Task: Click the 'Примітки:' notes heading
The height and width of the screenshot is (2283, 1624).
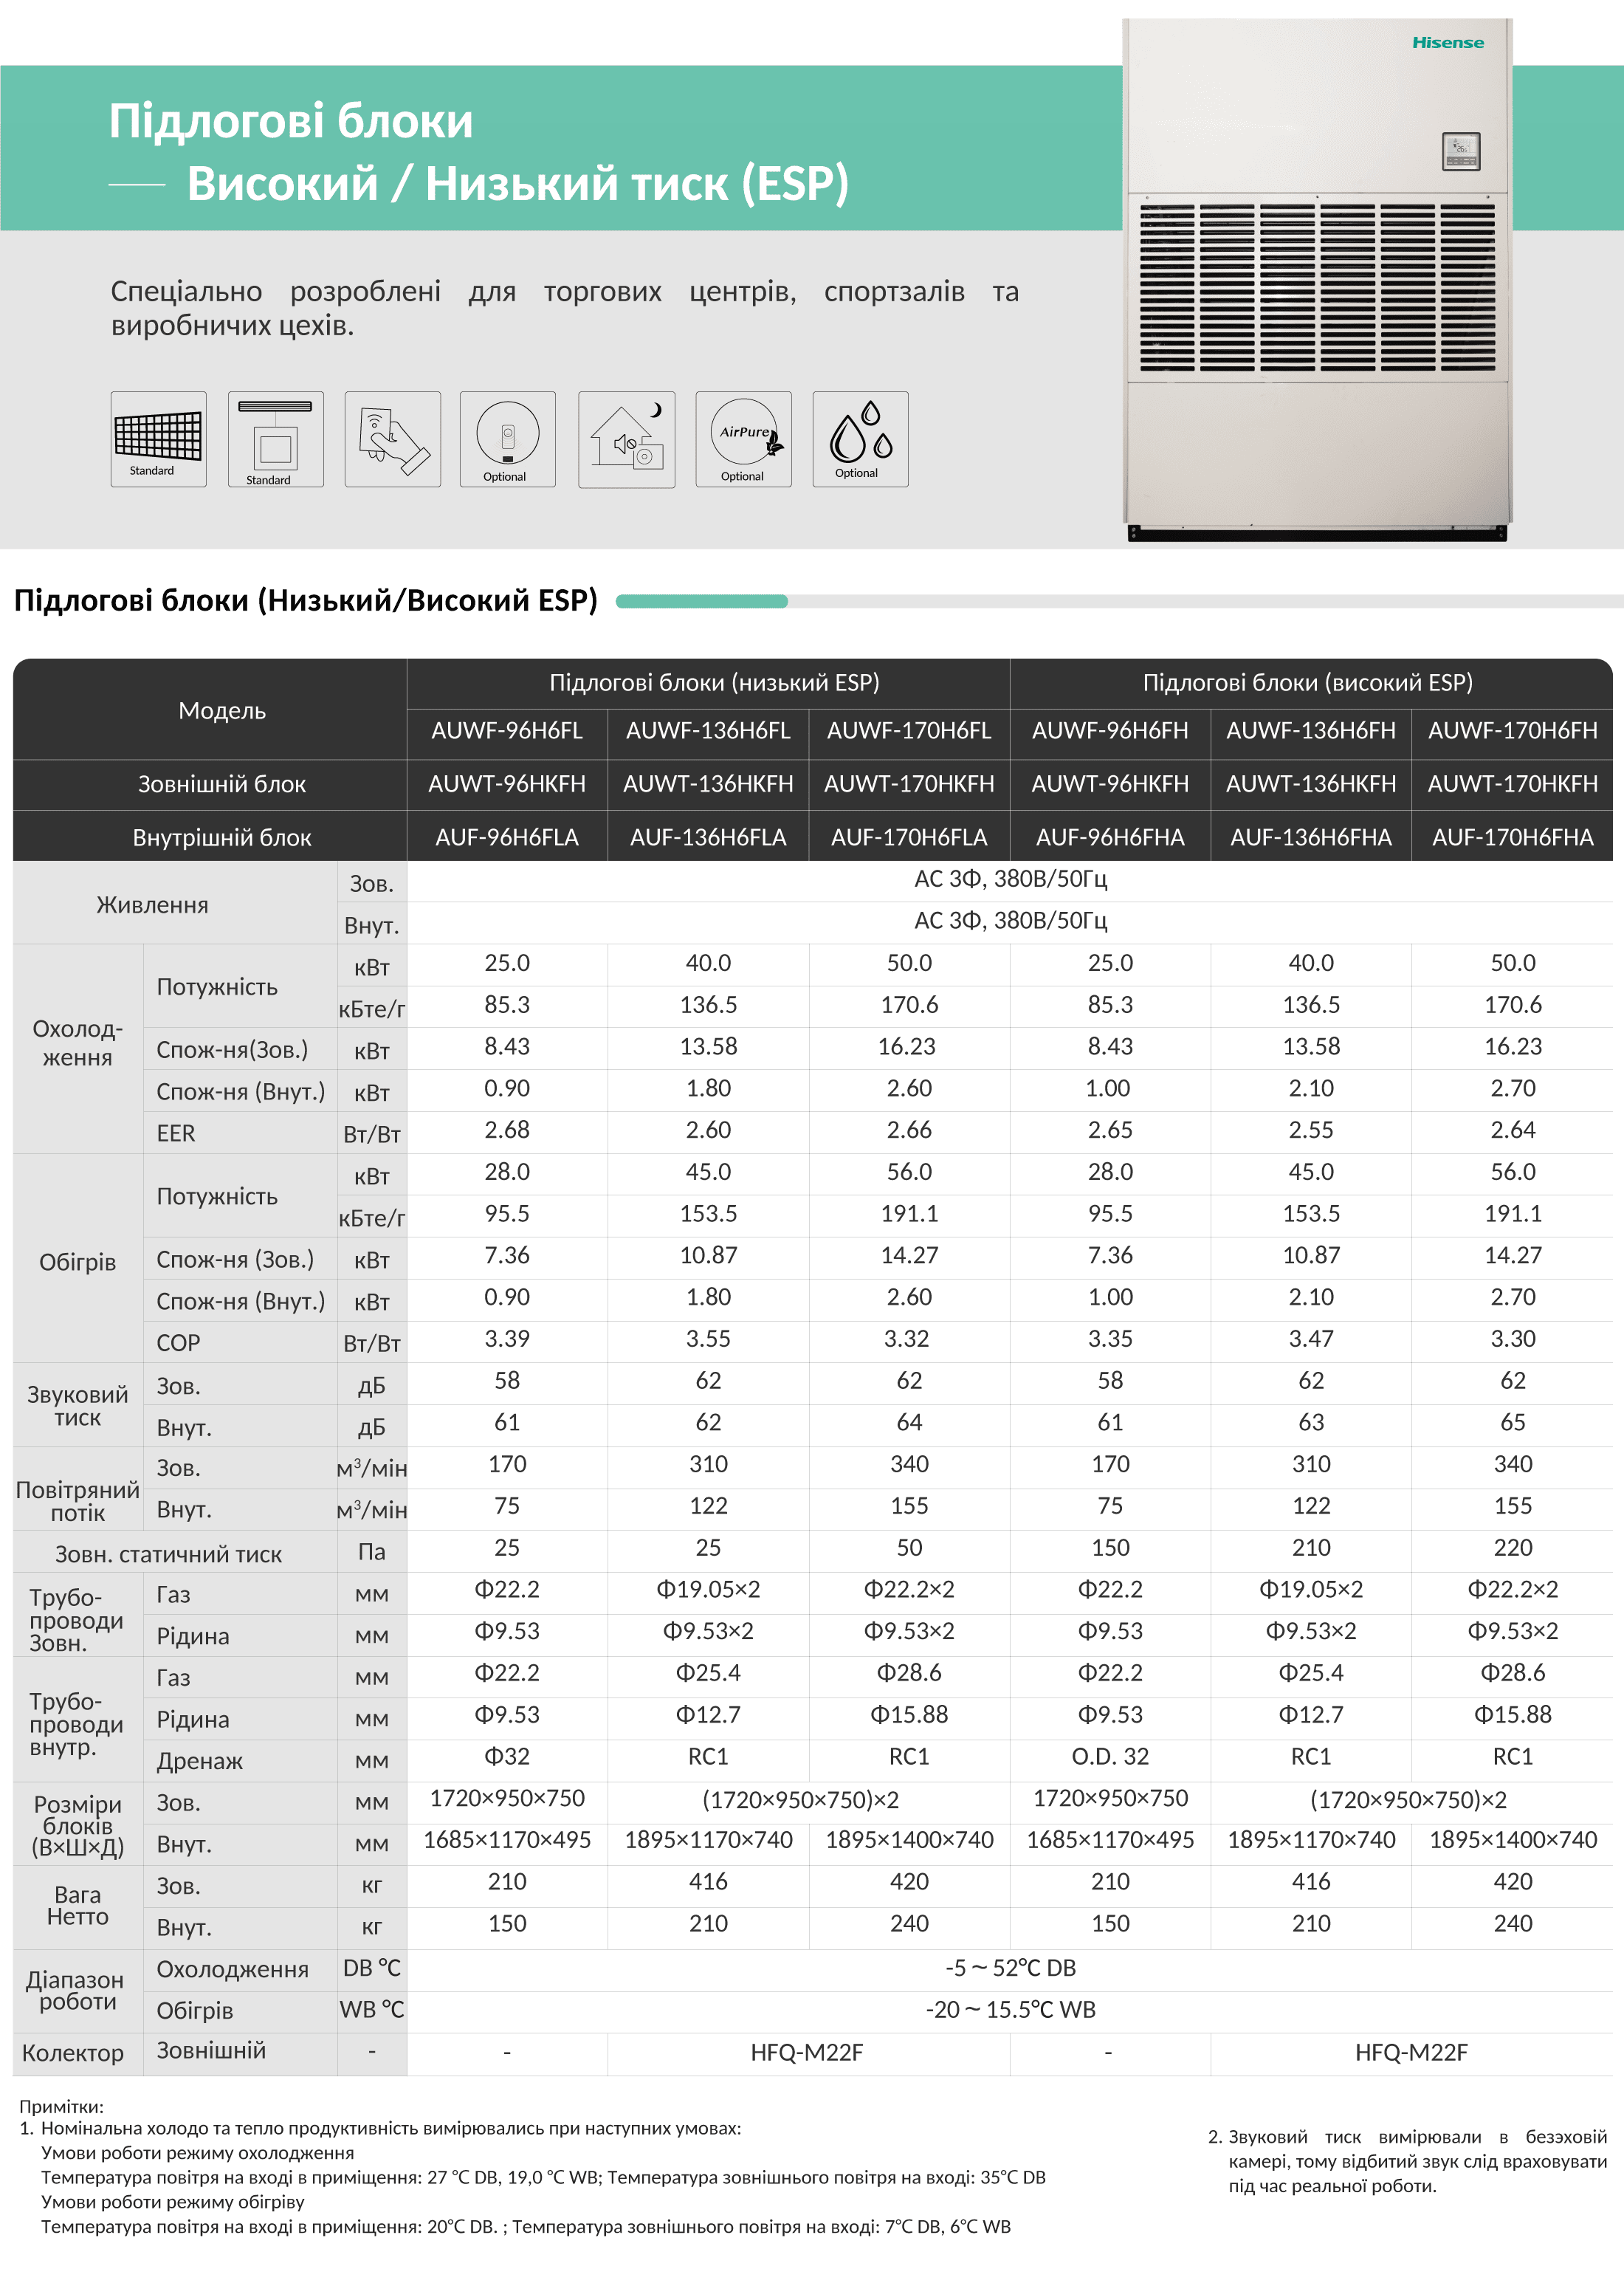Action: click(61, 2107)
